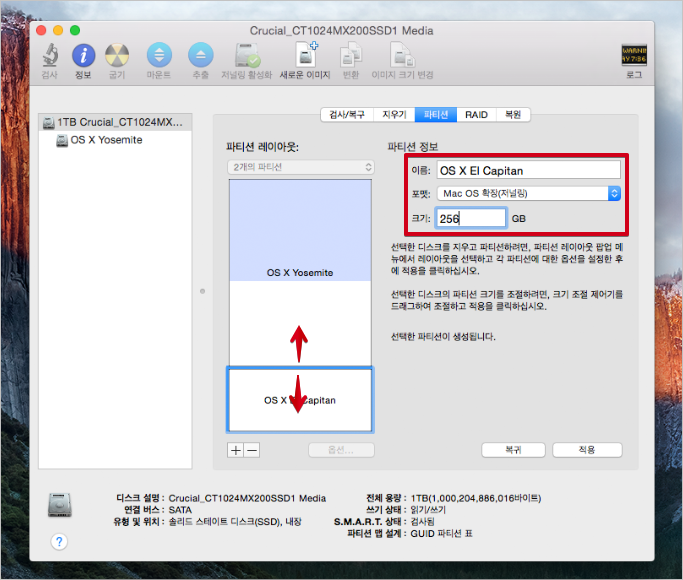The width and height of the screenshot is (683, 580).
Task: Click the 추출 (Eject) toolbar icon
Action: pyautogui.click(x=200, y=55)
